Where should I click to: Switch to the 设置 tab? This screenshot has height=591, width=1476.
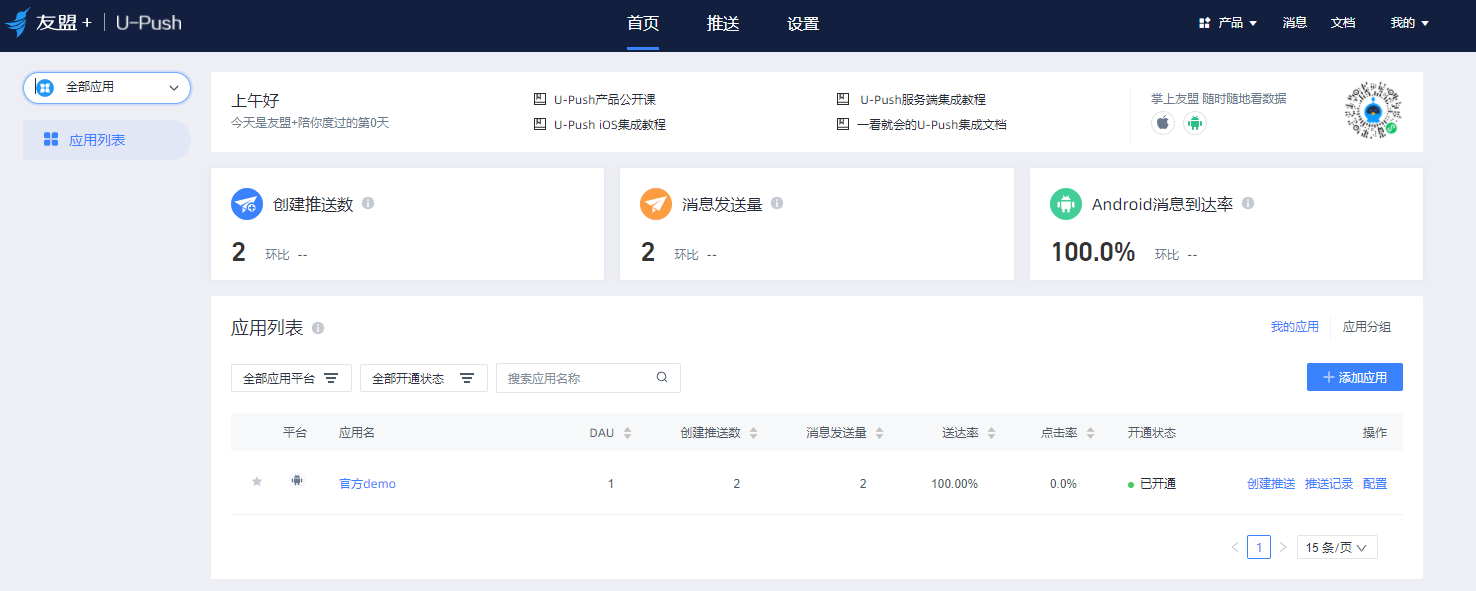point(803,24)
